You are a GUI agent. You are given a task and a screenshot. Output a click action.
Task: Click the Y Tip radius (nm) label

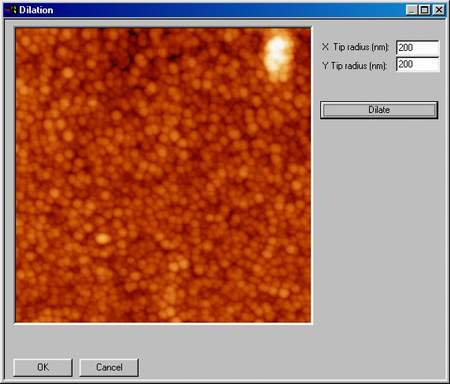click(355, 66)
